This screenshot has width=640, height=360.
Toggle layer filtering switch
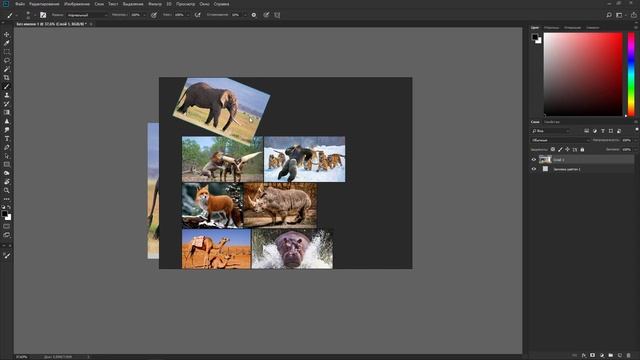pyautogui.click(x=637, y=130)
